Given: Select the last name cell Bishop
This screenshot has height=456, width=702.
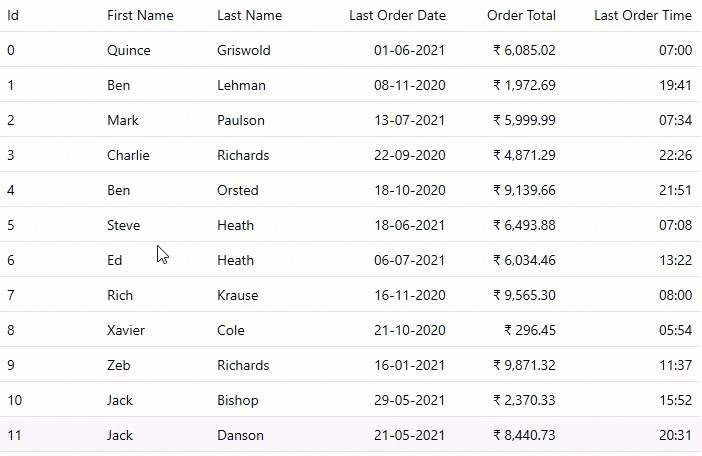Looking at the screenshot, I should [x=237, y=400].
